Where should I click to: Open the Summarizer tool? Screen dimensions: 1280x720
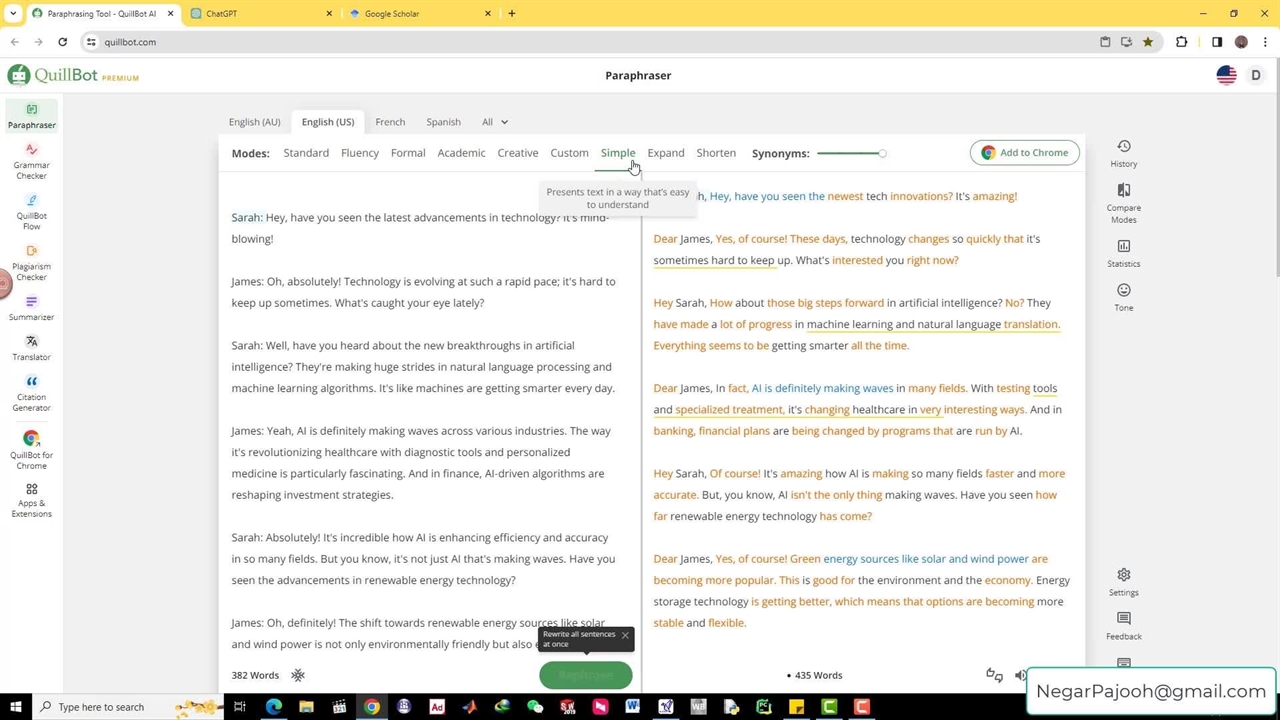[x=31, y=308]
